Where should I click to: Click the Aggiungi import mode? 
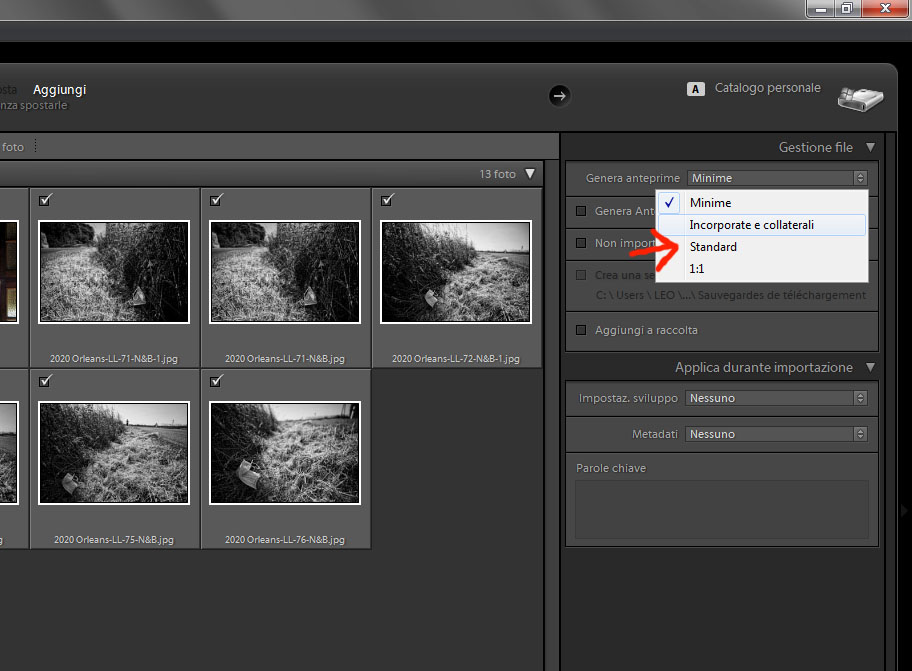coord(59,90)
